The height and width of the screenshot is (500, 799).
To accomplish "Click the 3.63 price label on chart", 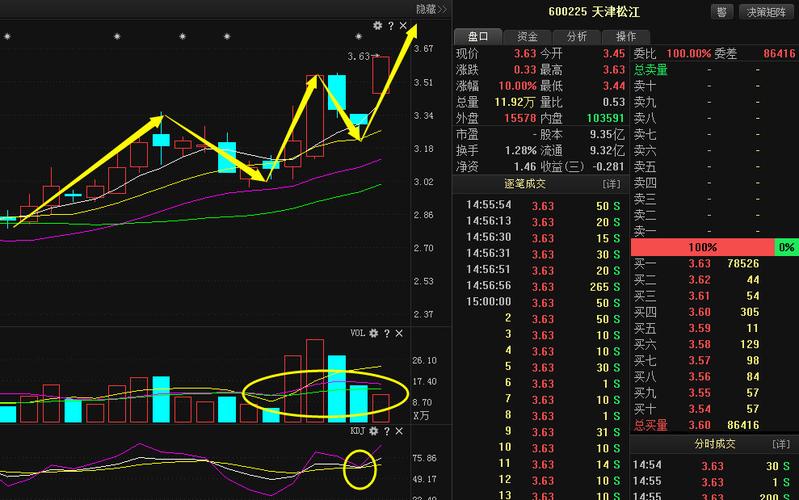I will tap(358, 56).
